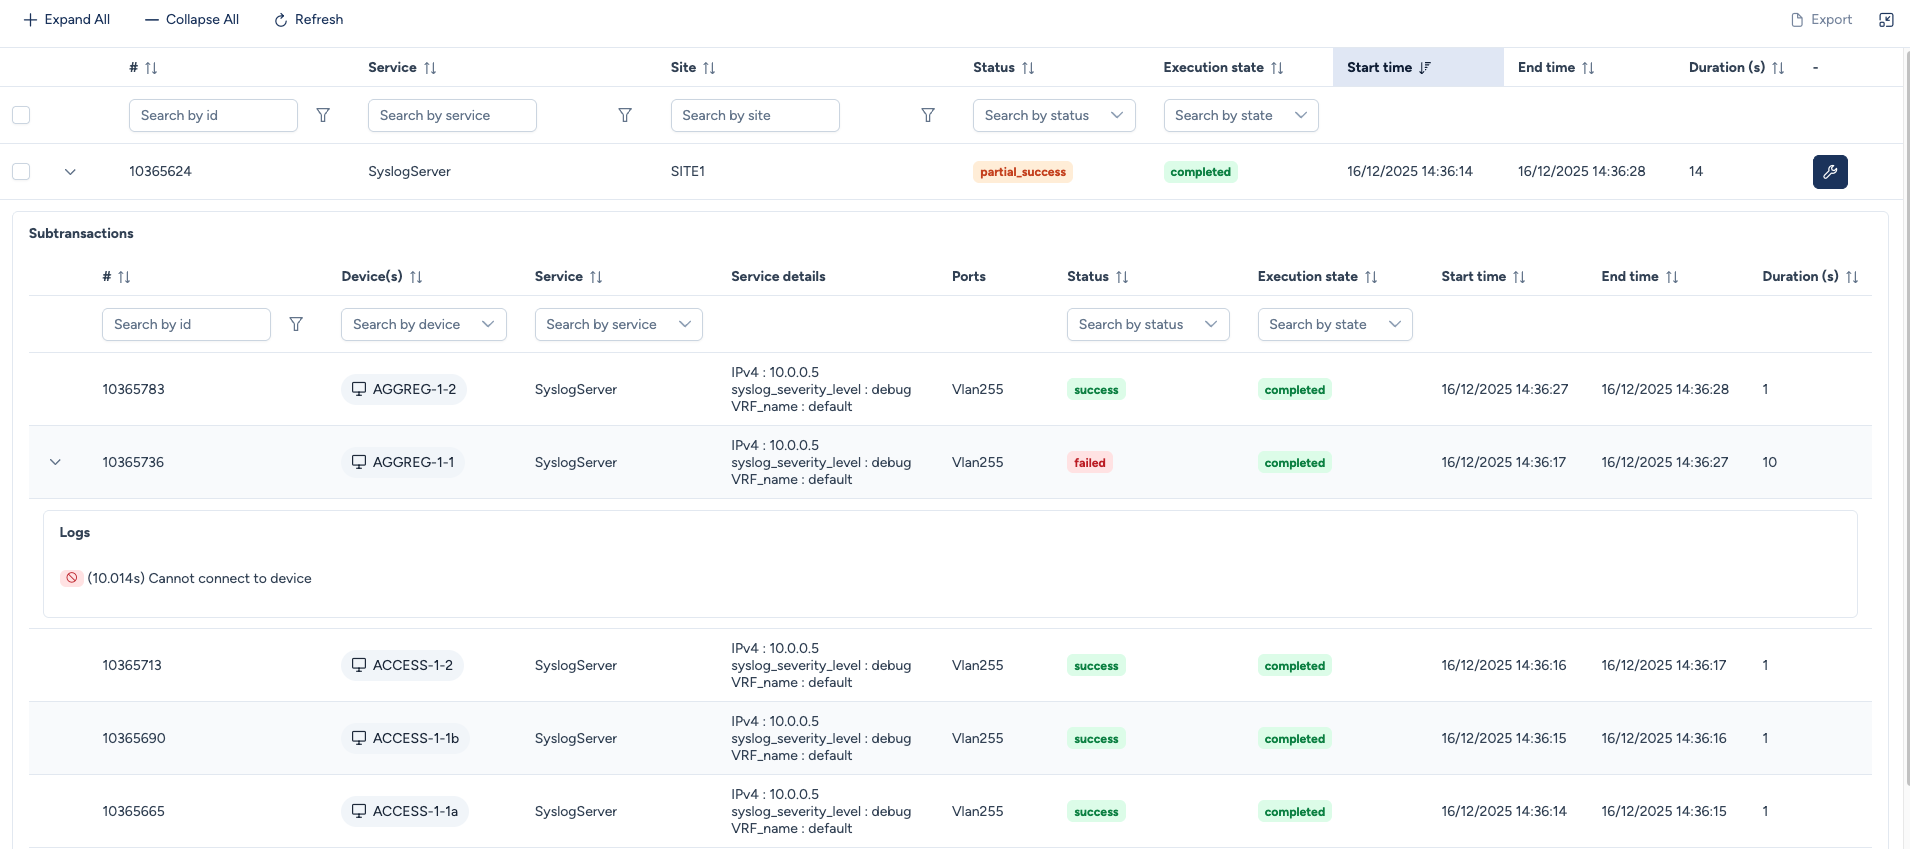Sort subtransactions by Device(s) column
The width and height of the screenshot is (1910, 849).
(416, 277)
